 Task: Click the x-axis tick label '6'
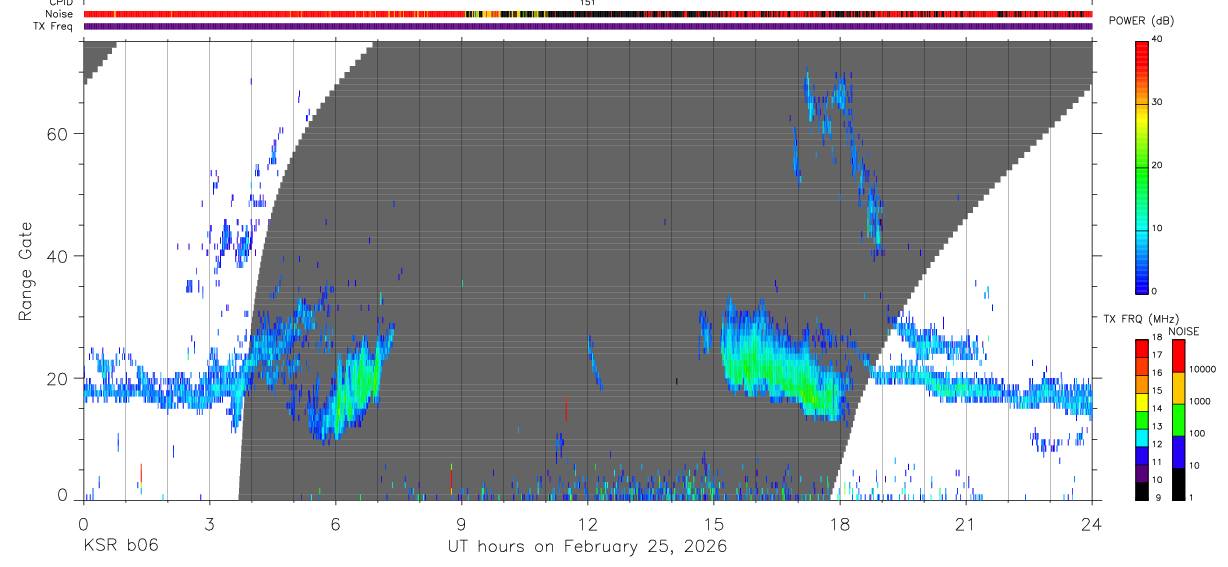click(335, 524)
